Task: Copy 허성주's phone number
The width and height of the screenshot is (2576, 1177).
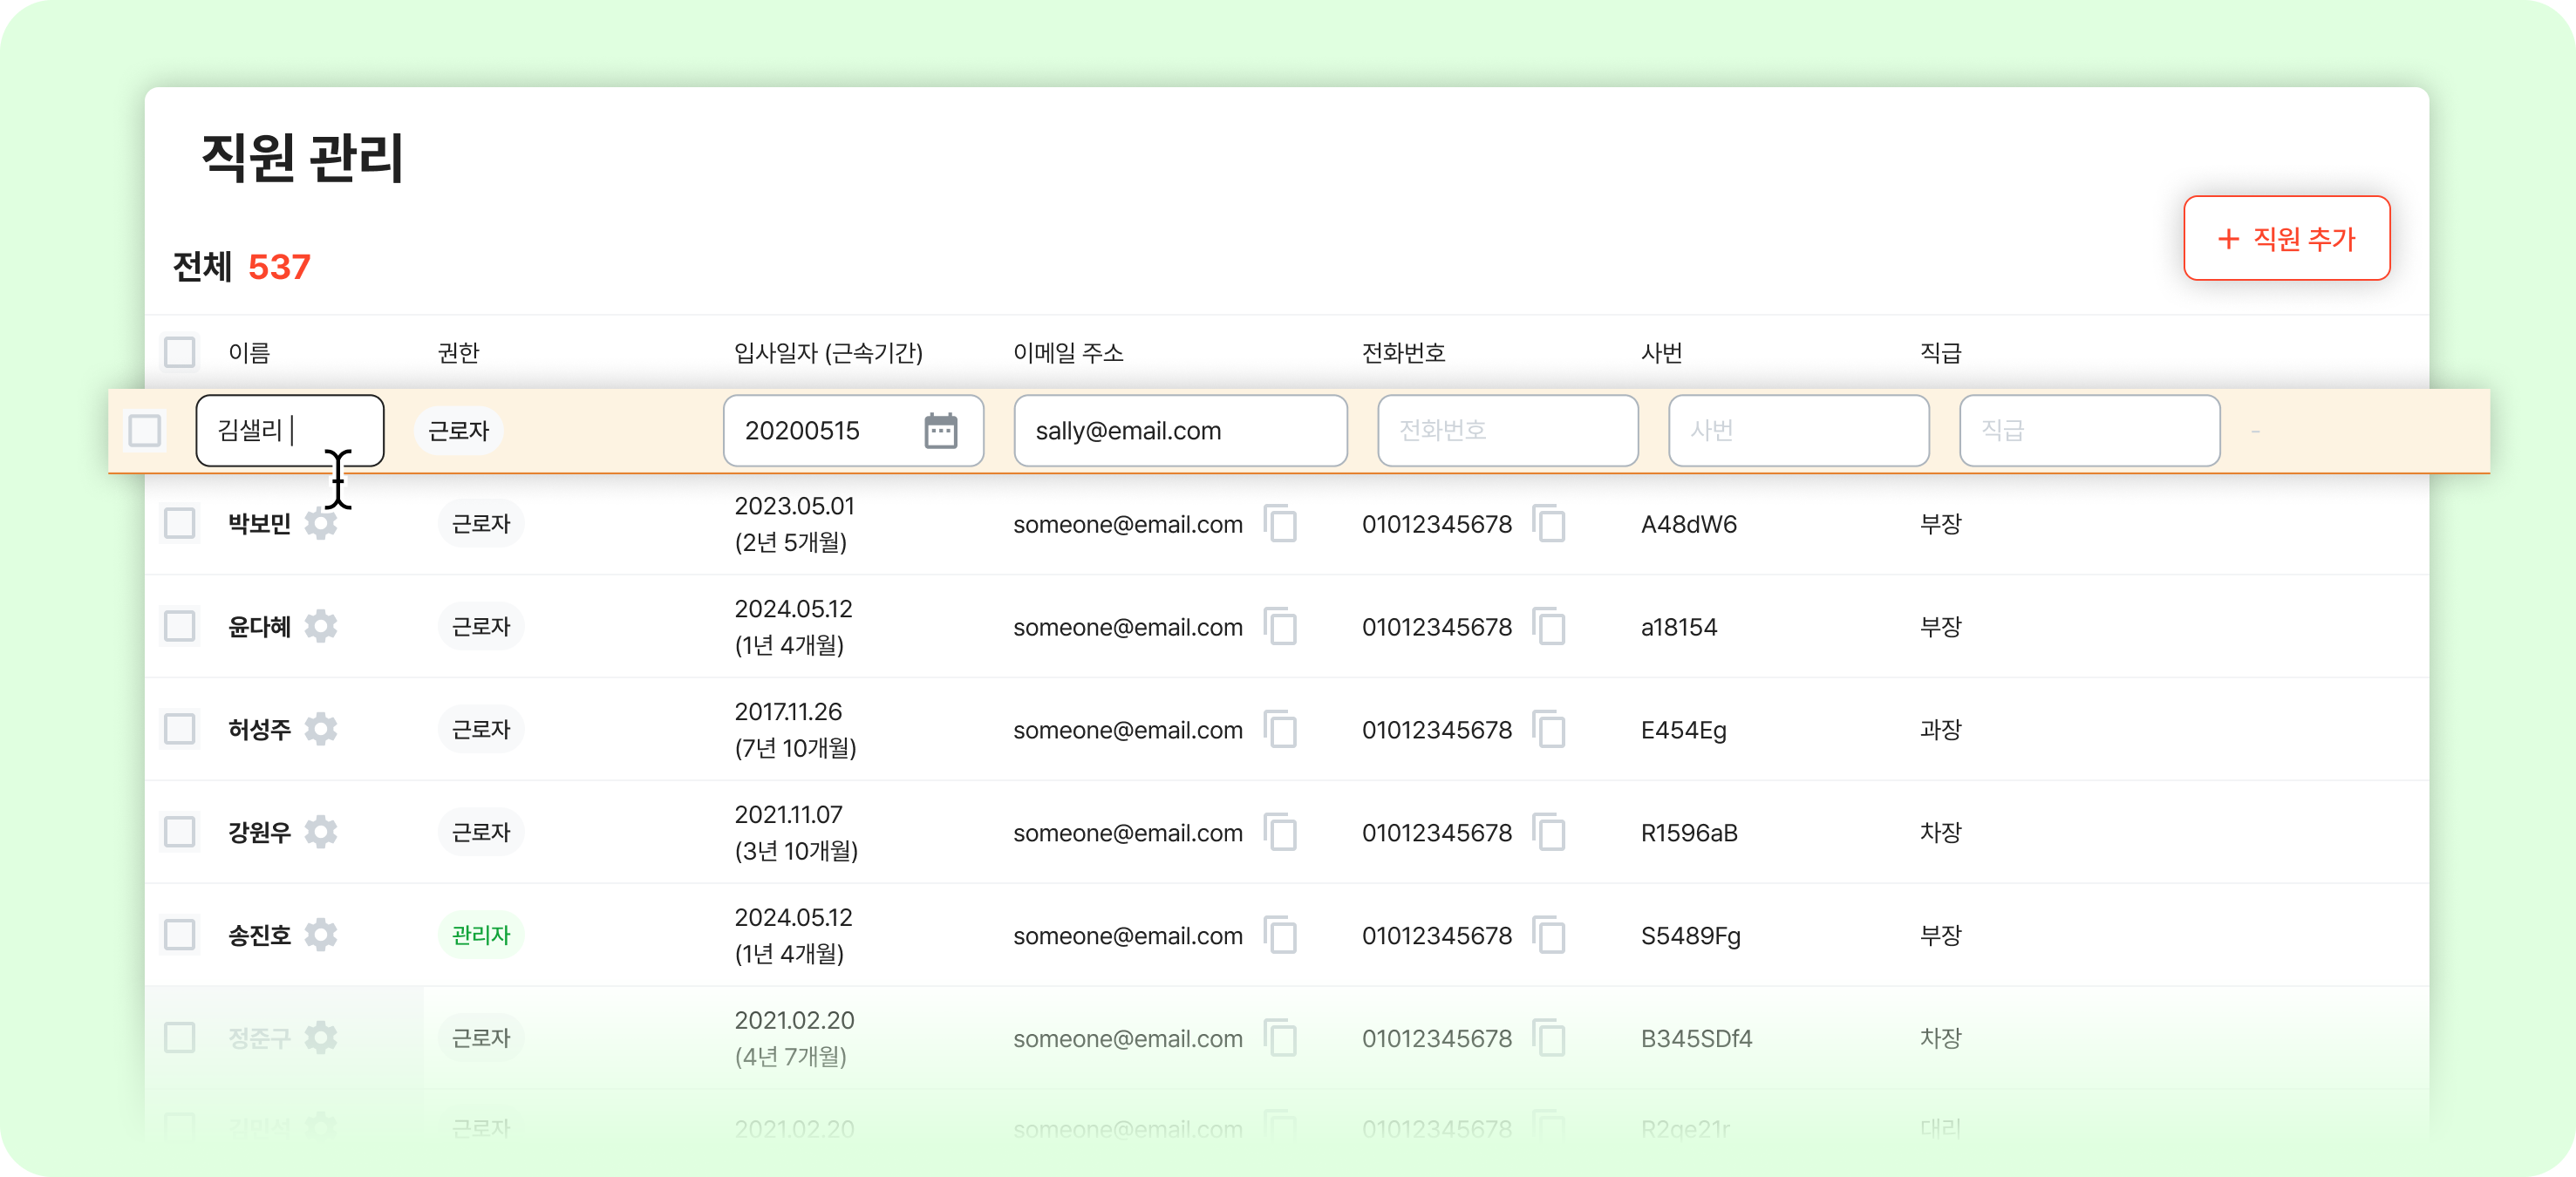Action: tap(1549, 729)
